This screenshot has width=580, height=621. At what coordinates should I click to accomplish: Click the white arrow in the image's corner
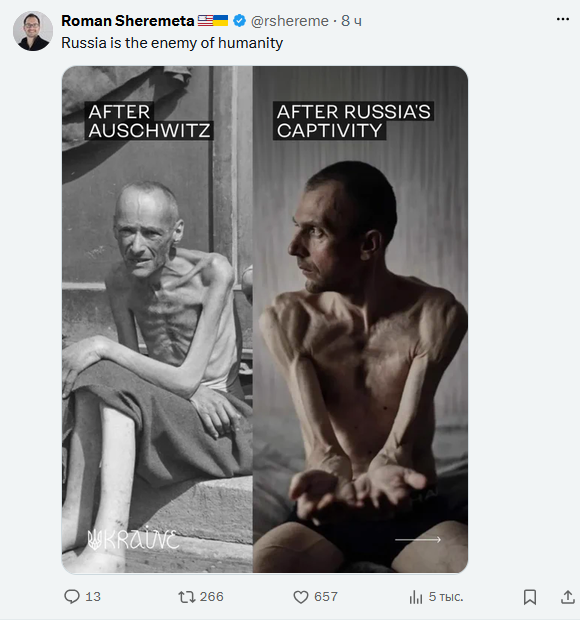pos(418,539)
